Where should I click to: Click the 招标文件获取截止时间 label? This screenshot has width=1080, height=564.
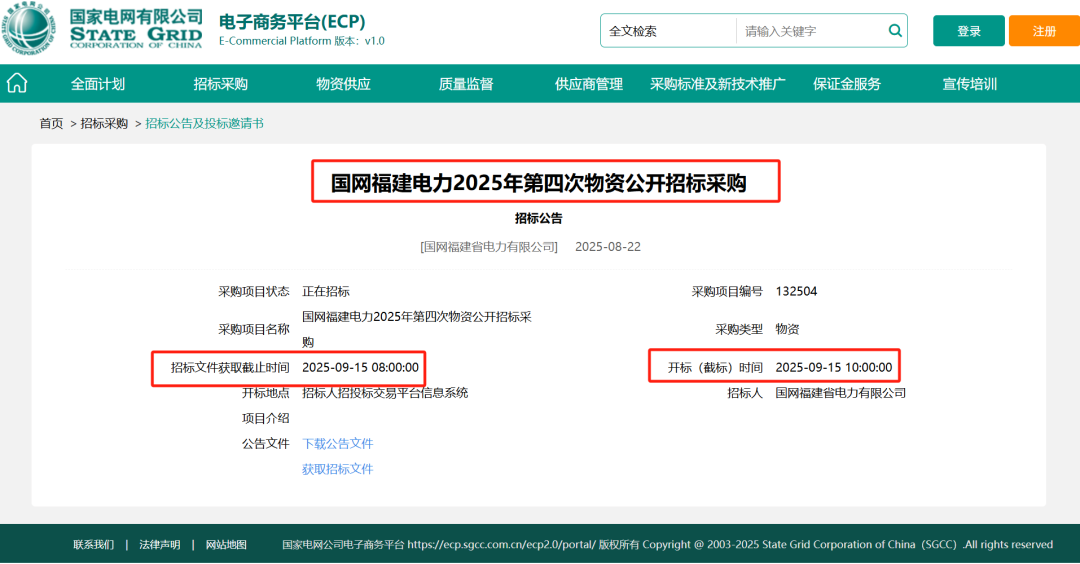tap(230, 367)
